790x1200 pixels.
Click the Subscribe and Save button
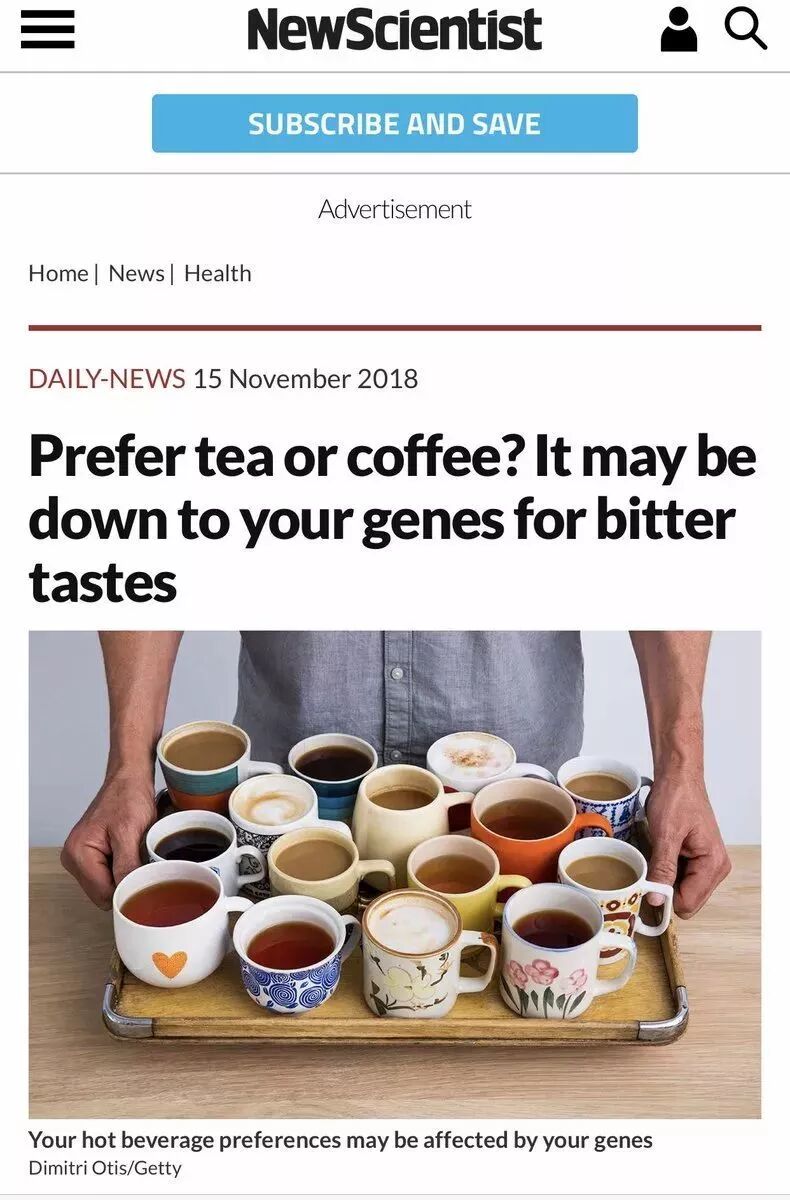(394, 124)
